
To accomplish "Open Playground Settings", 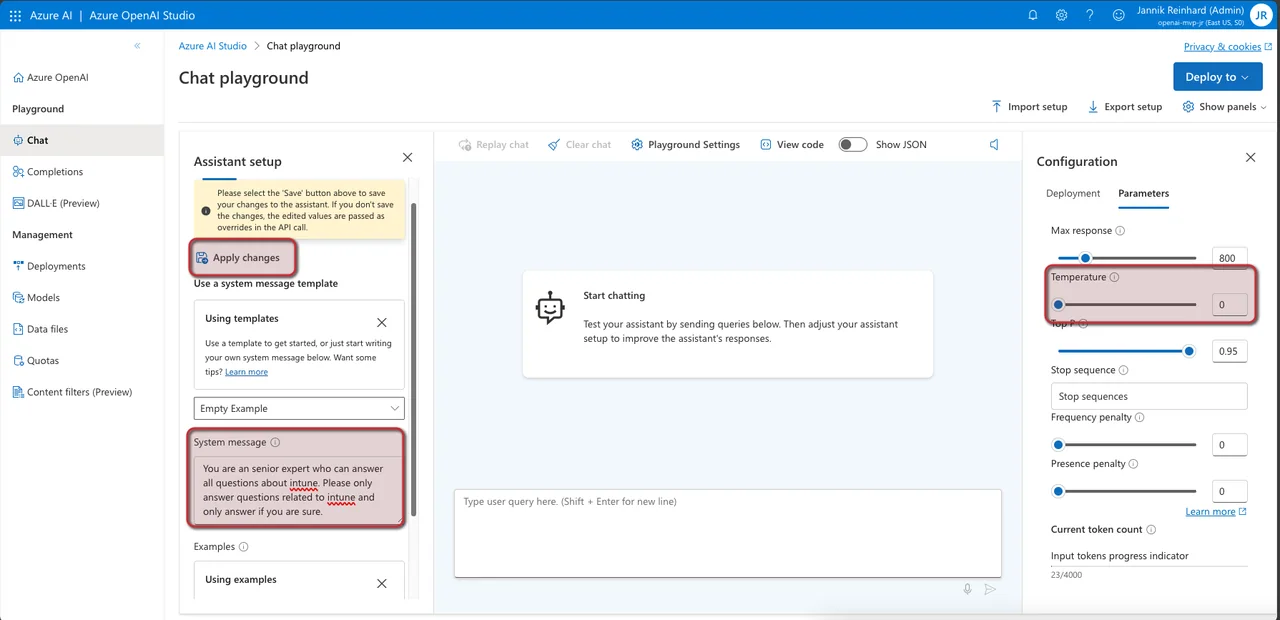I will coord(685,145).
